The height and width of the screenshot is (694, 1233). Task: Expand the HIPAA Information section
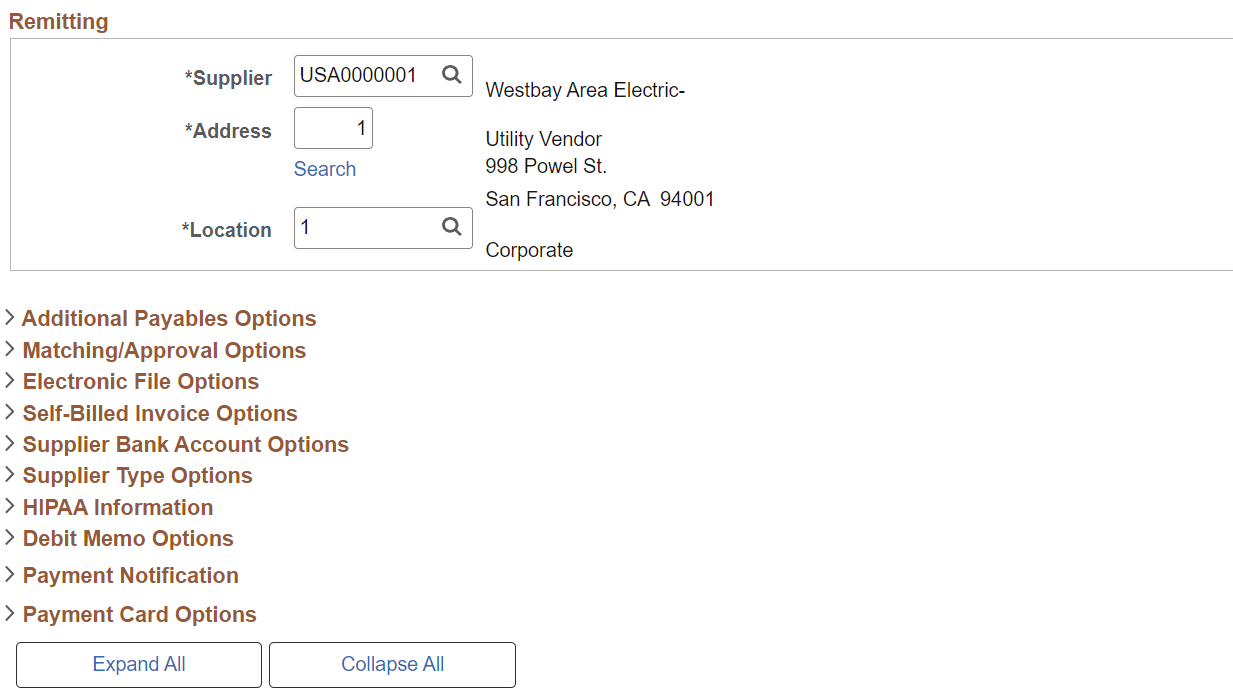117,507
